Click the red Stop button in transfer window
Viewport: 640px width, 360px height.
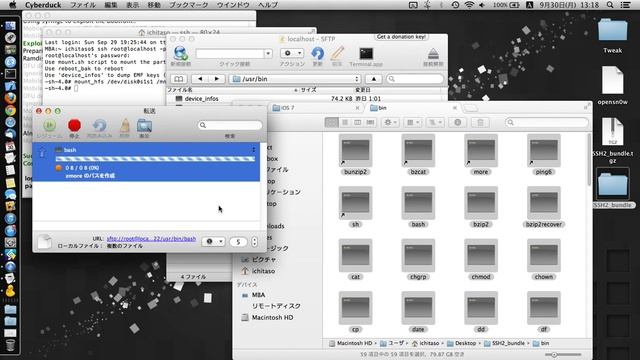click(x=74, y=126)
